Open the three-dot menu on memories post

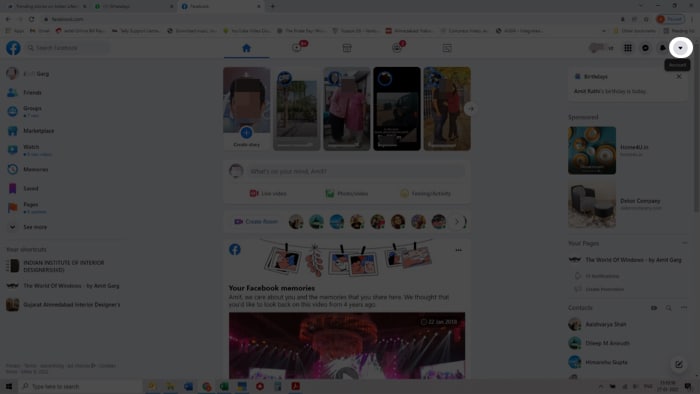pos(458,250)
